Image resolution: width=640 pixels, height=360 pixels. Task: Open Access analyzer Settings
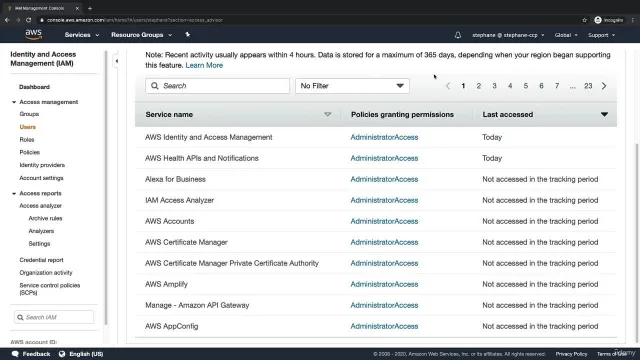click(39, 244)
